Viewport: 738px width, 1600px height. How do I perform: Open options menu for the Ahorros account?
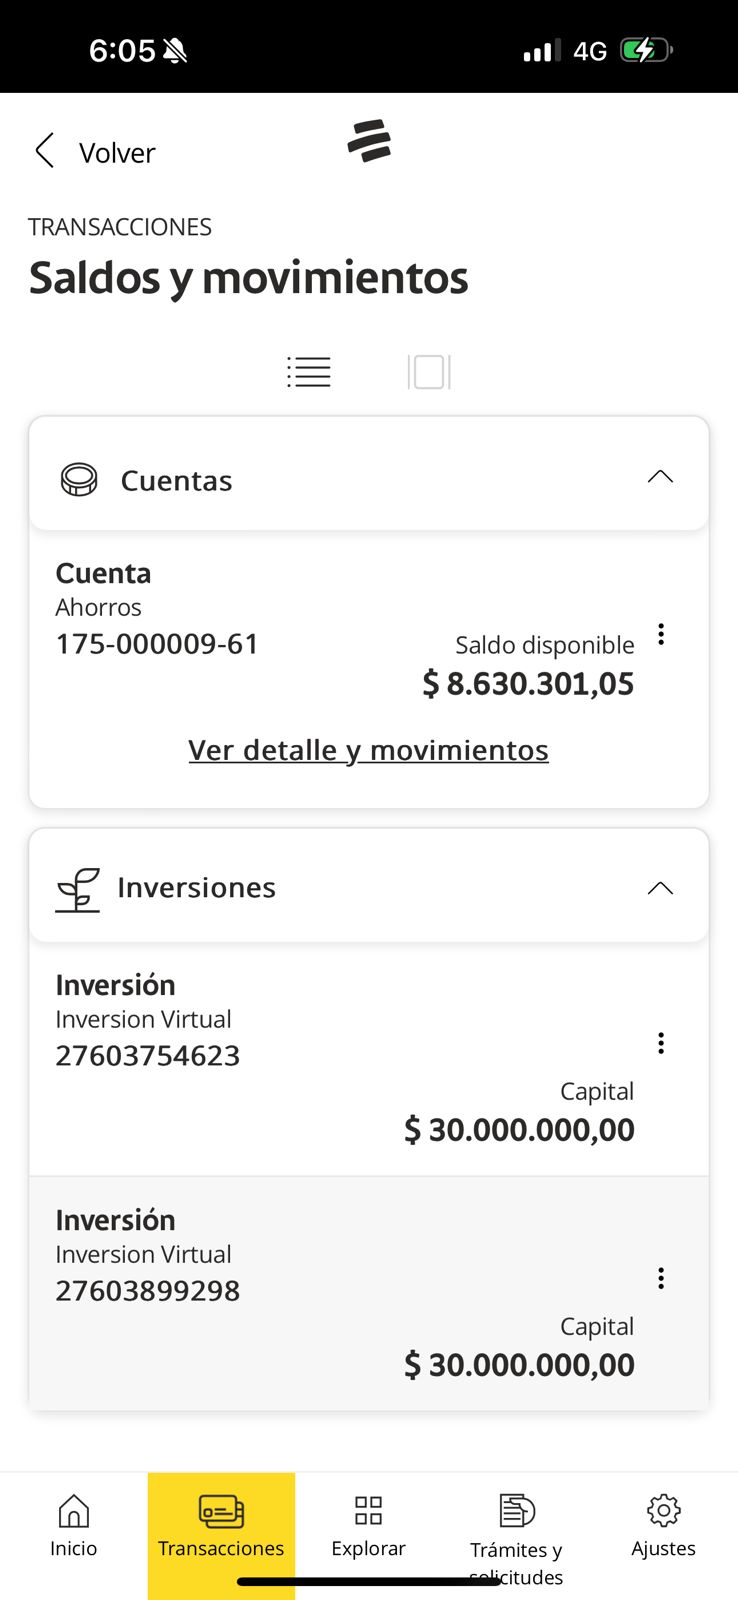click(x=661, y=634)
